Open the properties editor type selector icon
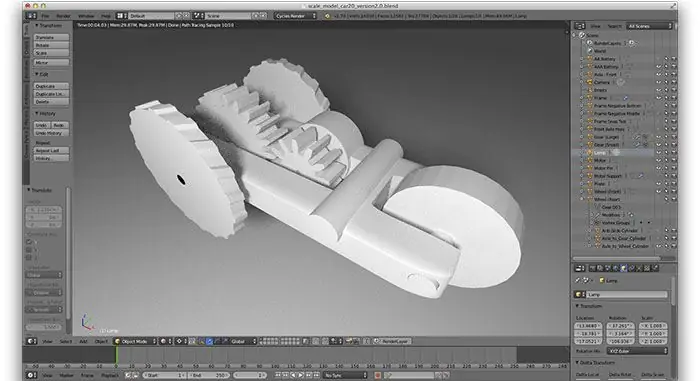Image resolution: width=700 pixels, height=381 pixels. pos(579,268)
